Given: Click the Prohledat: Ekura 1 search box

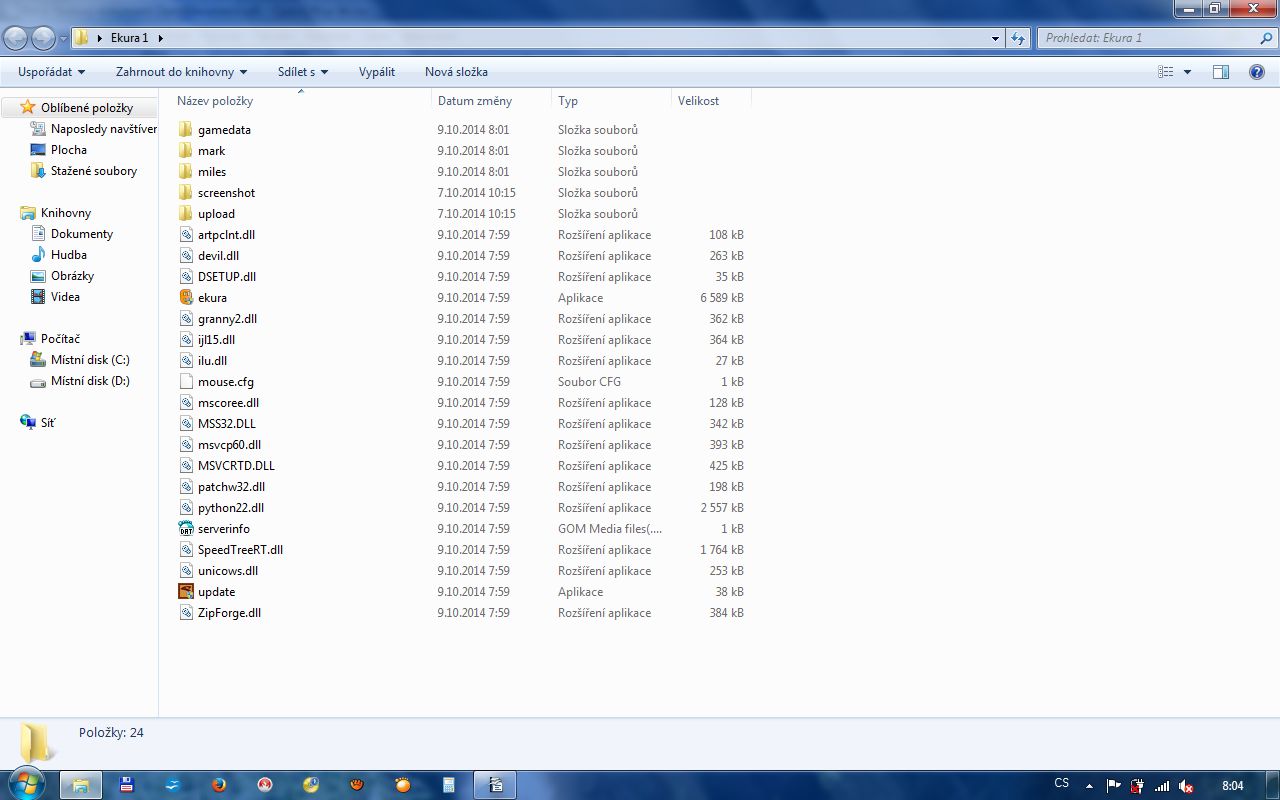Looking at the screenshot, I should 1148,38.
